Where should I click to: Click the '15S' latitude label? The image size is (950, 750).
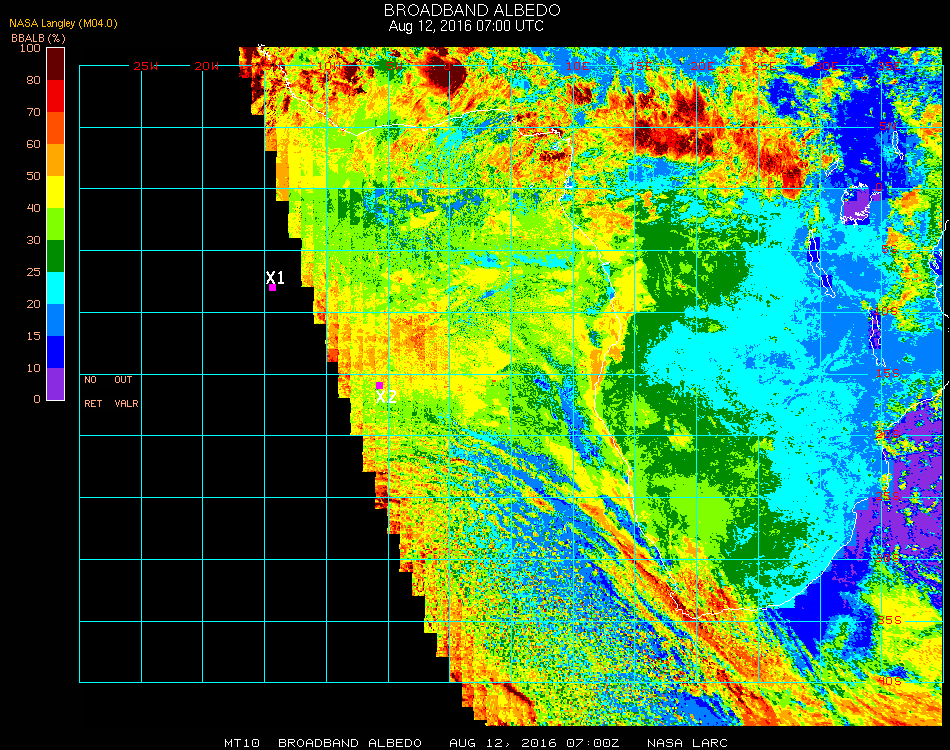click(x=888, y=374)
